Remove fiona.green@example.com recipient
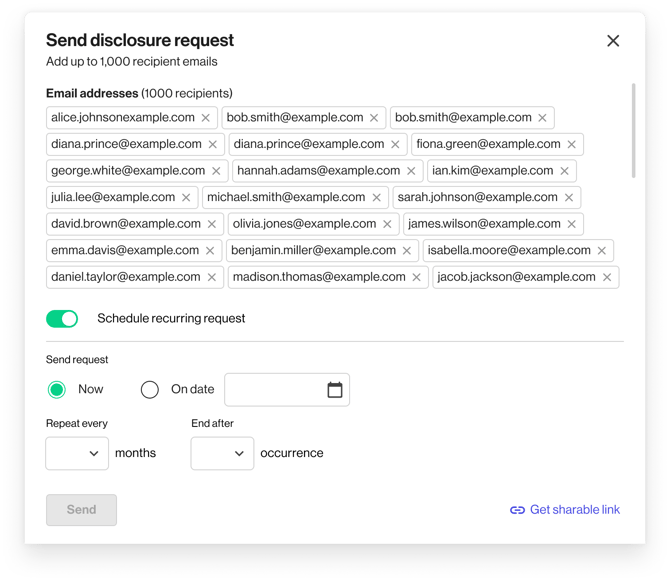The image size is (670, 581). click(572, 145)
